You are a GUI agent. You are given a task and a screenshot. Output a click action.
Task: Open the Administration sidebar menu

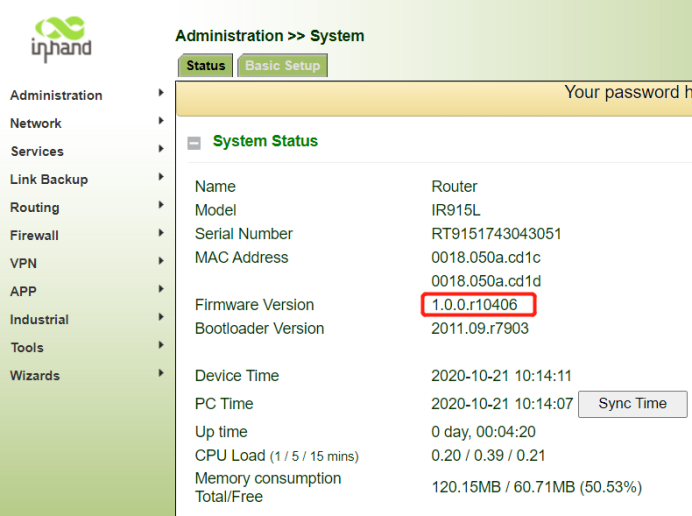pos(56,95)
